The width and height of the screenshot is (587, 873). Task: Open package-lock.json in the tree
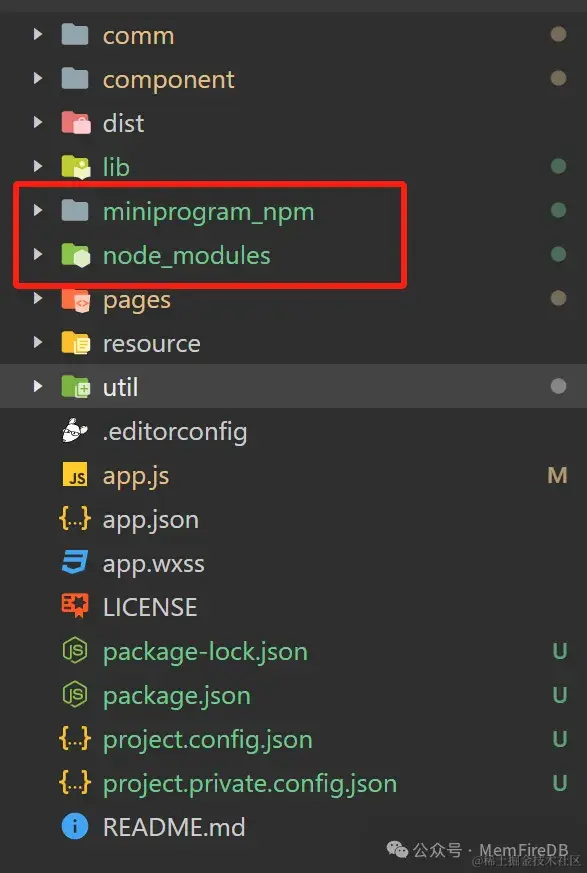[x=206, y=652]
